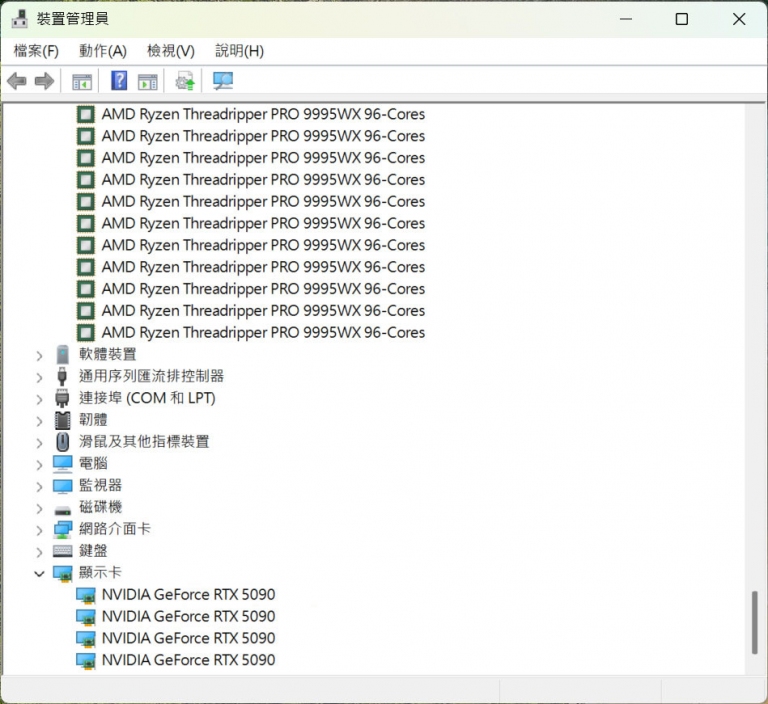Select the last NVIDIA GeForce RTX 5090 entry
Image resolution: width=768 pixels, height=704 pixels.
click(188, 660)
